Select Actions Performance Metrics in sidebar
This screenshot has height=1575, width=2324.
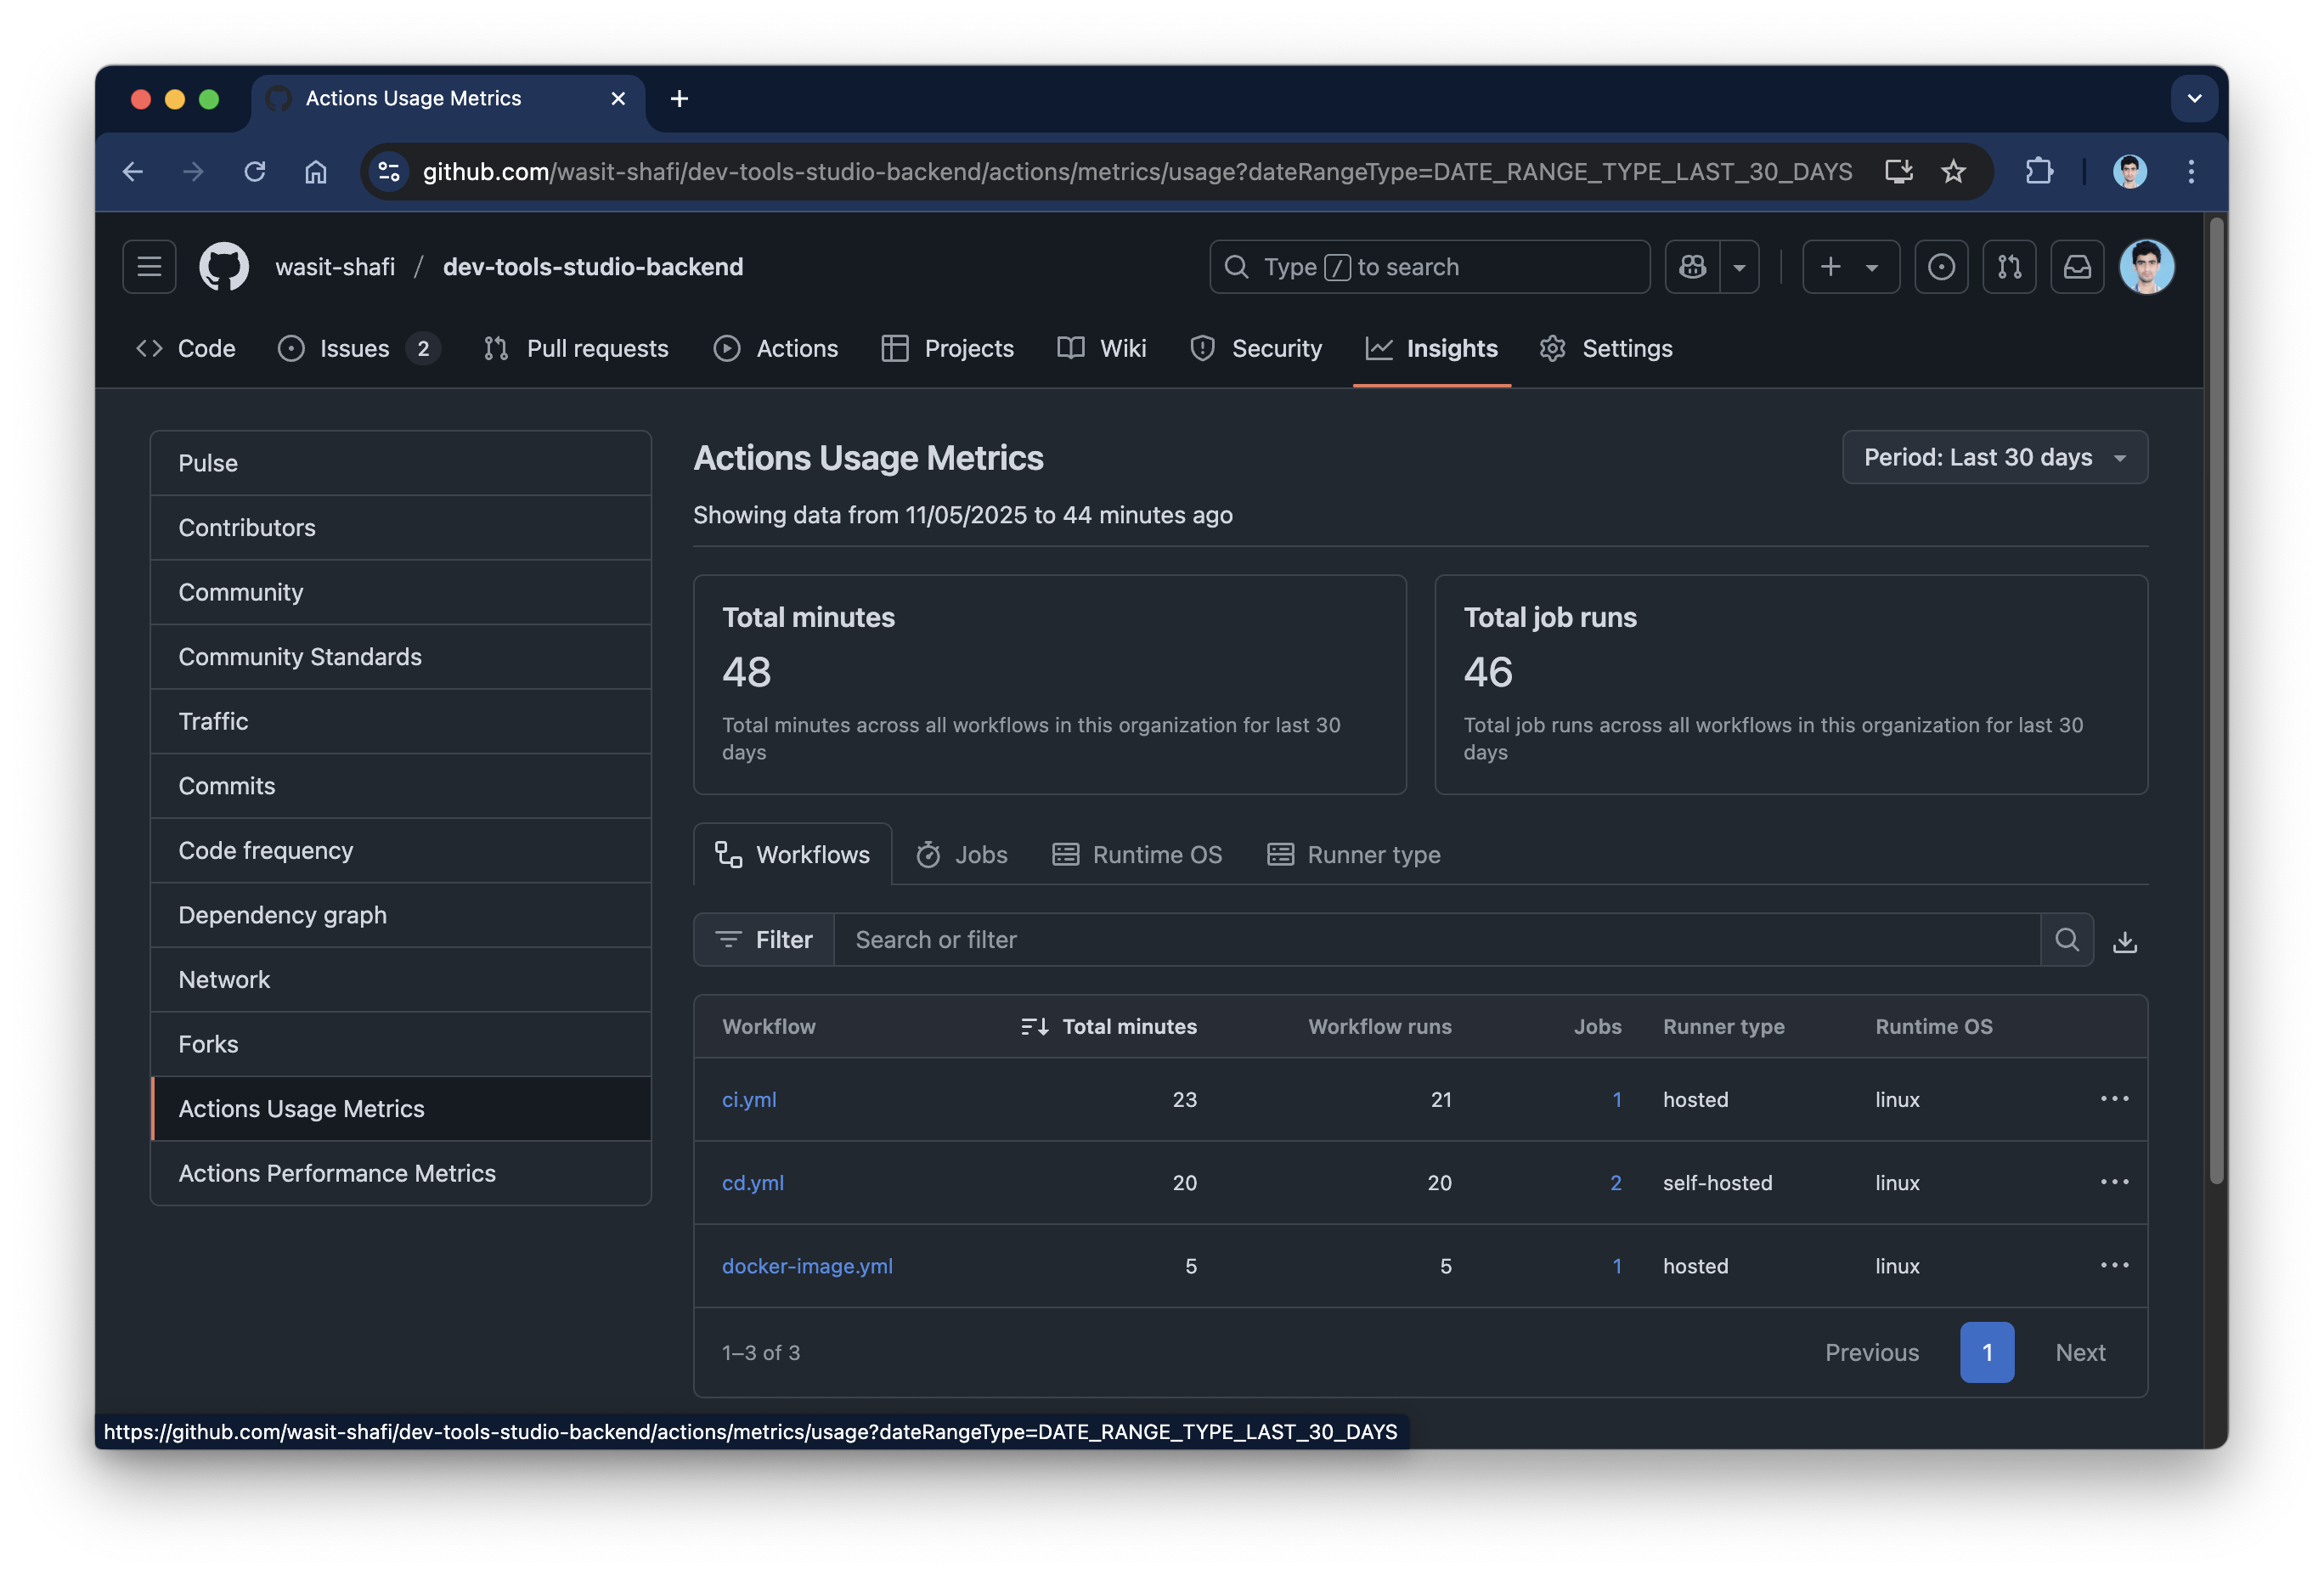point(337,1173)
